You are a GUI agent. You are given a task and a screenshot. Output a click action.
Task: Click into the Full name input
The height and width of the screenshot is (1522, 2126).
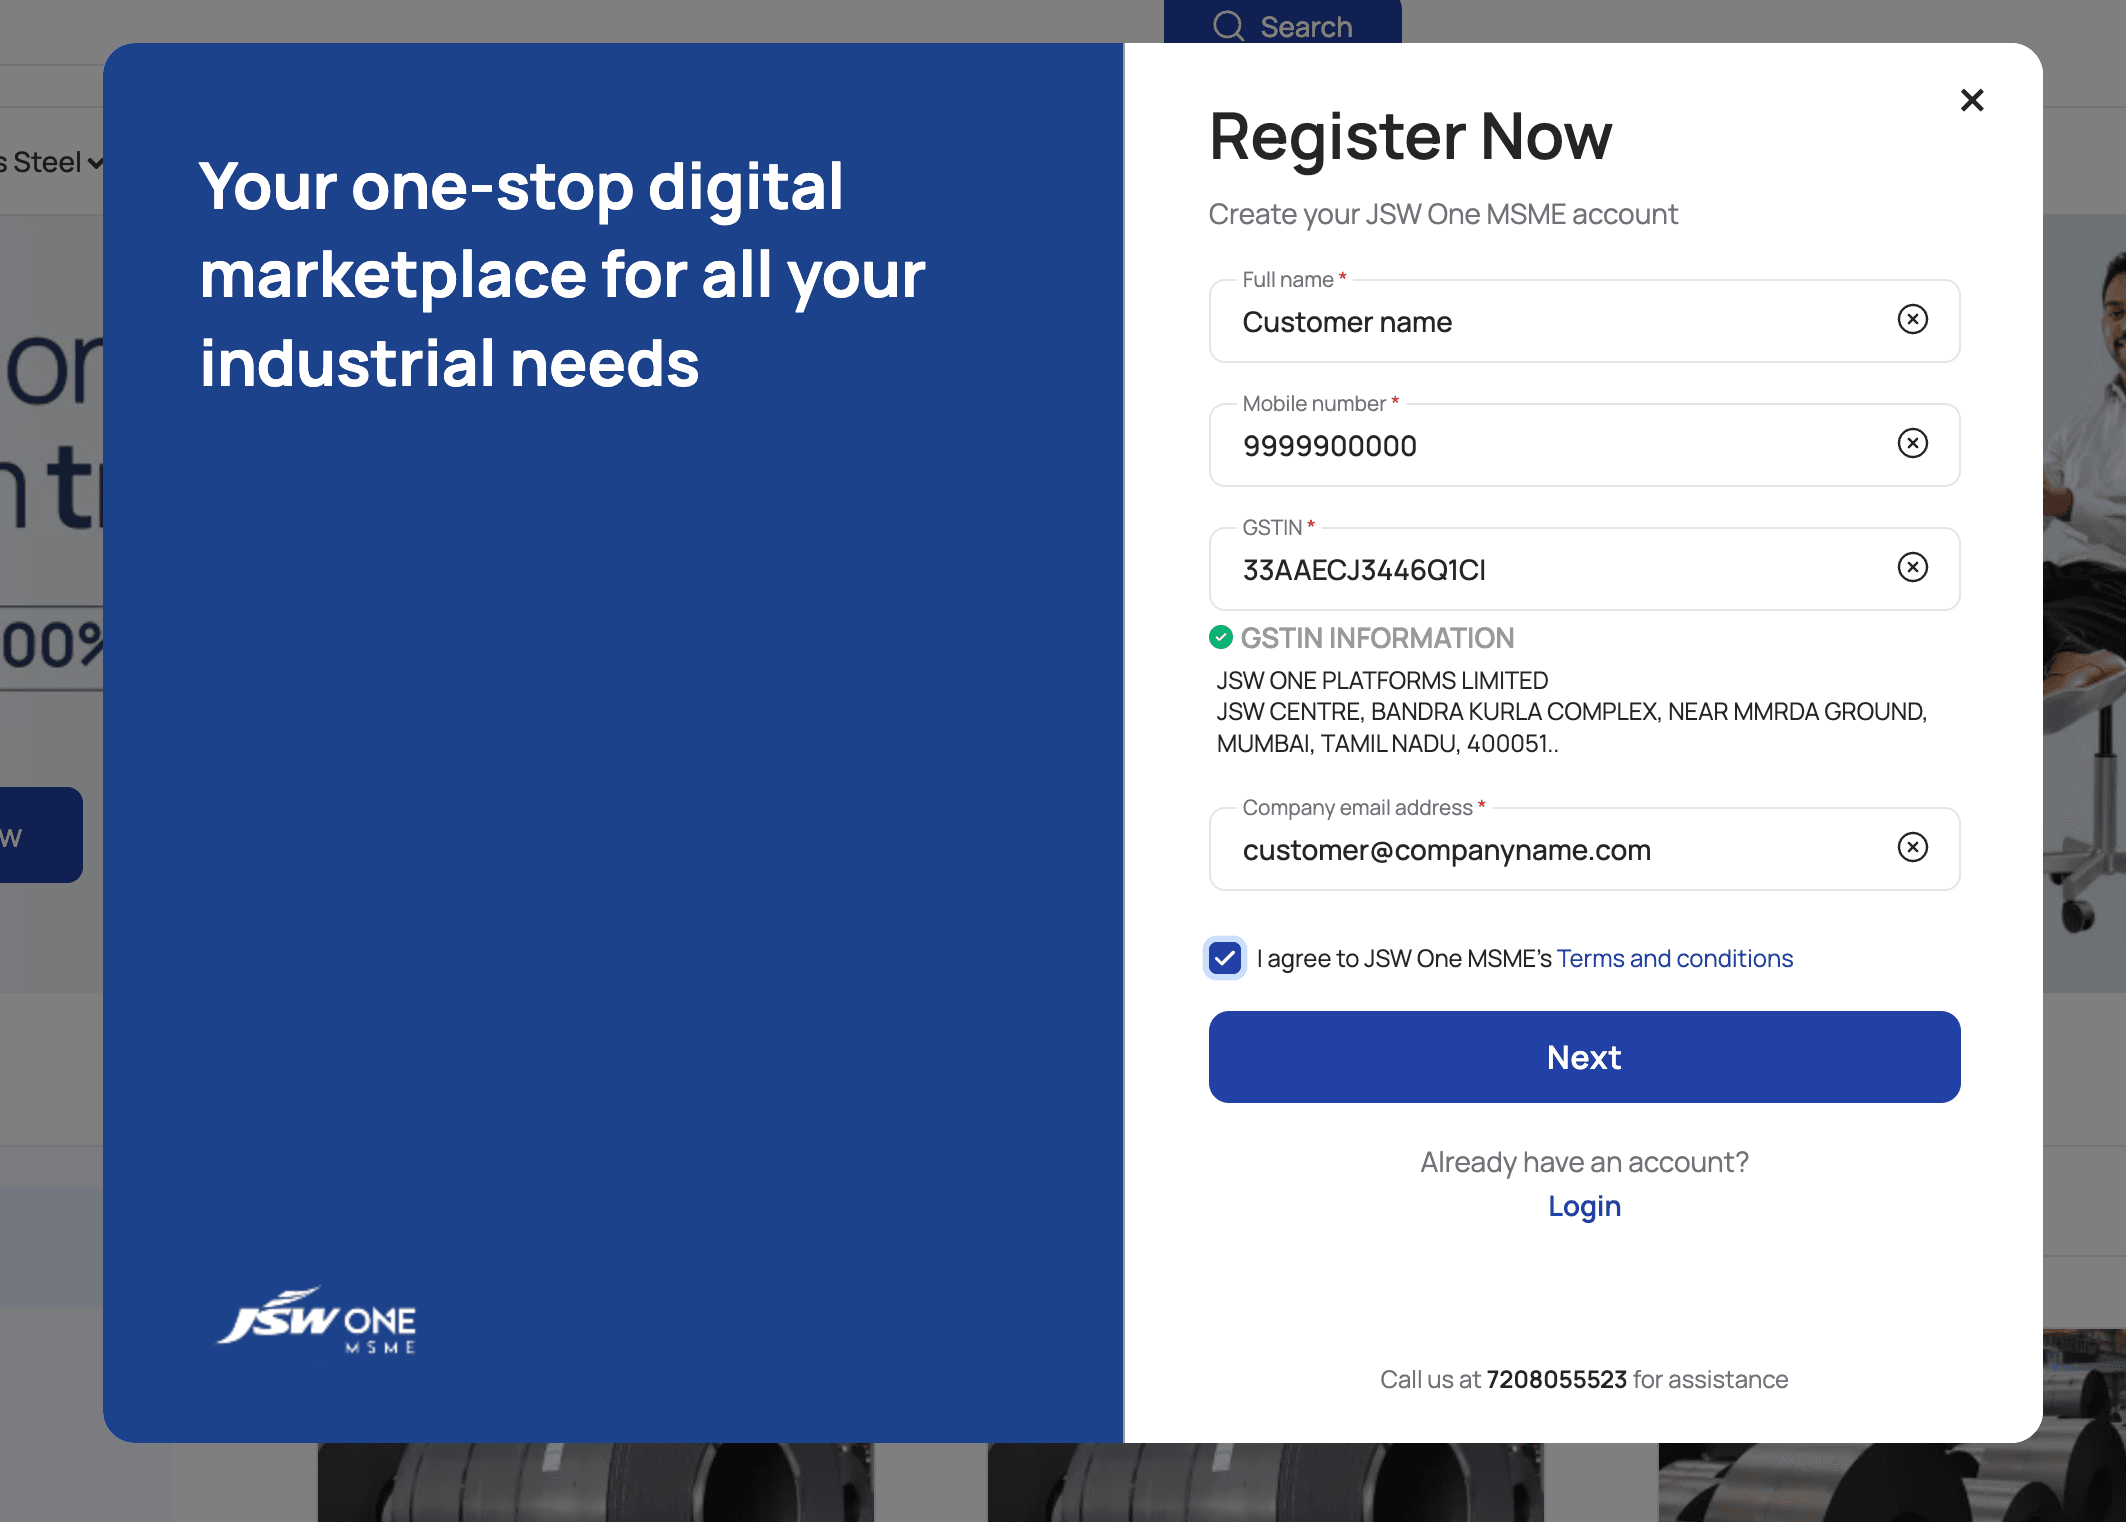[x=1550, y=322]
